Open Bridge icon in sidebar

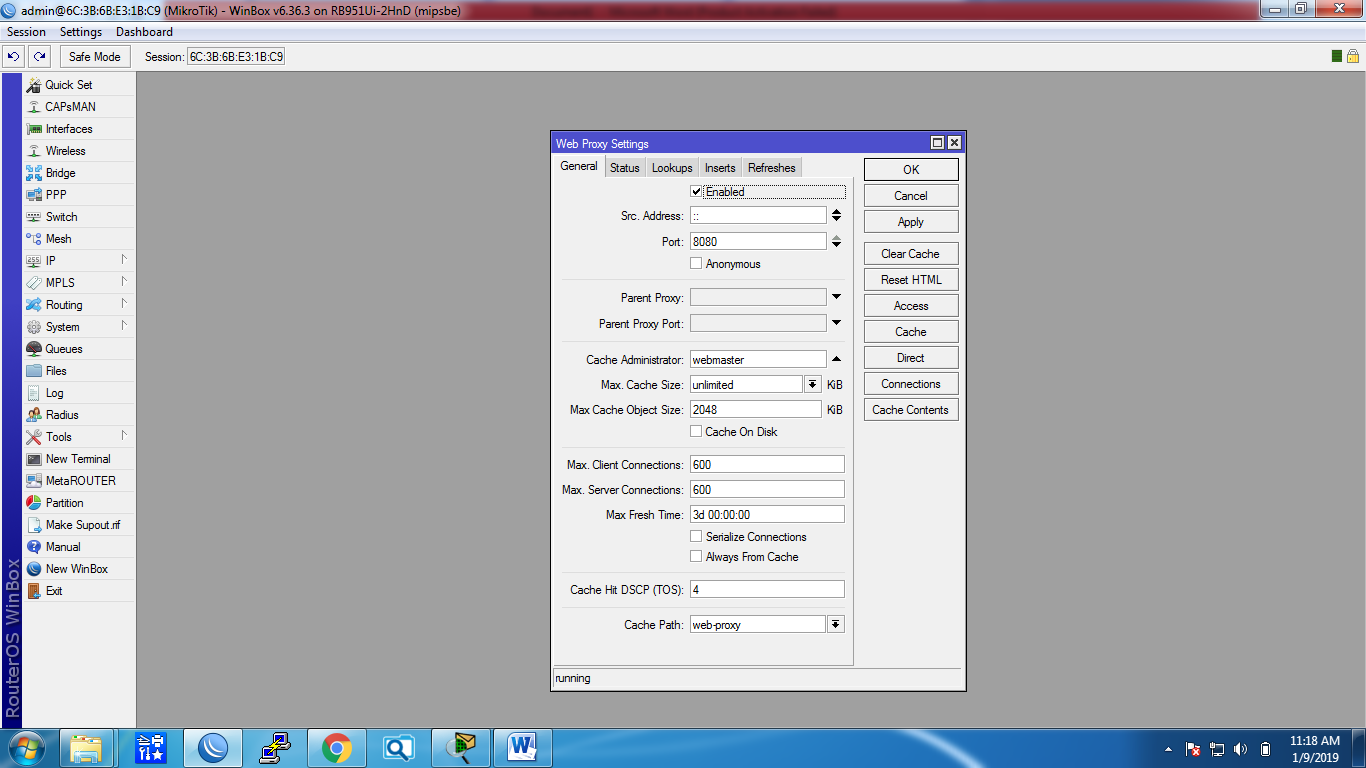(34, 173)
